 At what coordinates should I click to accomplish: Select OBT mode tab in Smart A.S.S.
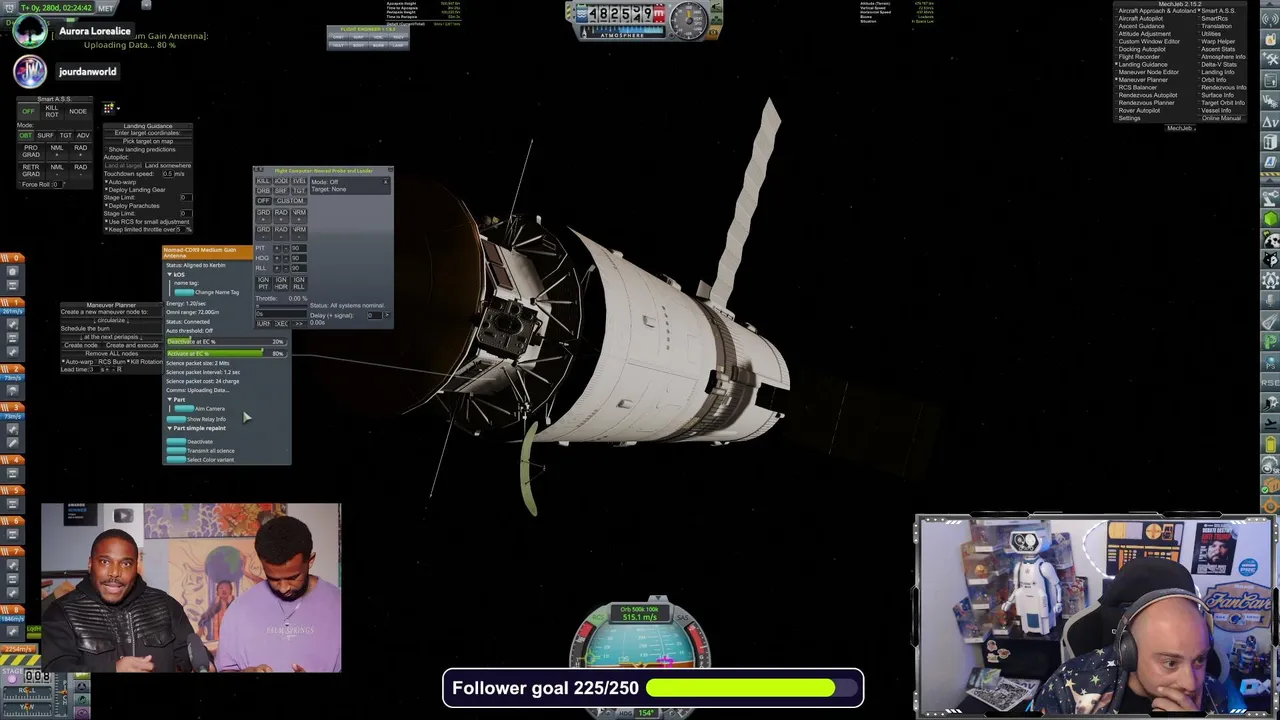26,135
